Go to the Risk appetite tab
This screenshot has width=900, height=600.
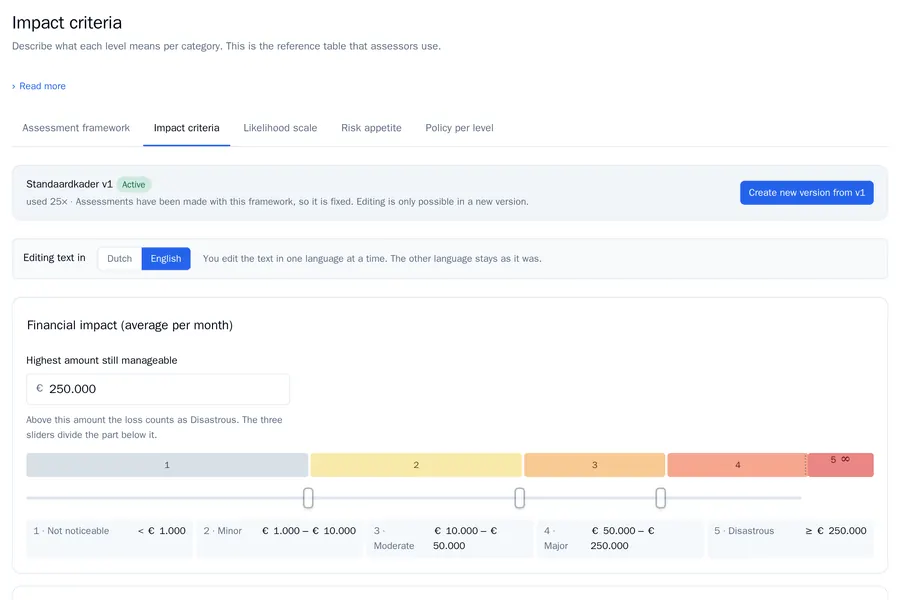[x=371, y=128]
